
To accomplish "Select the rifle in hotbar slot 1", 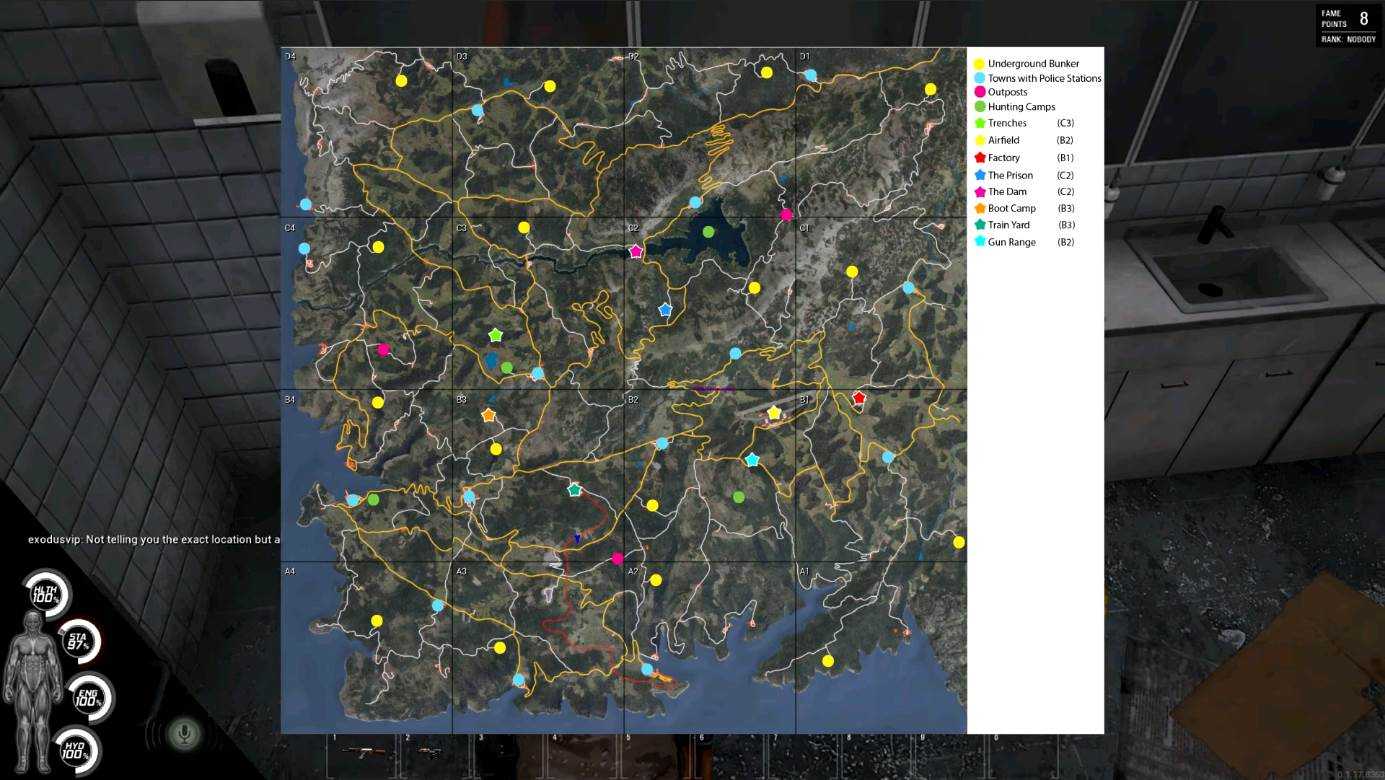I will click(363, 751).
